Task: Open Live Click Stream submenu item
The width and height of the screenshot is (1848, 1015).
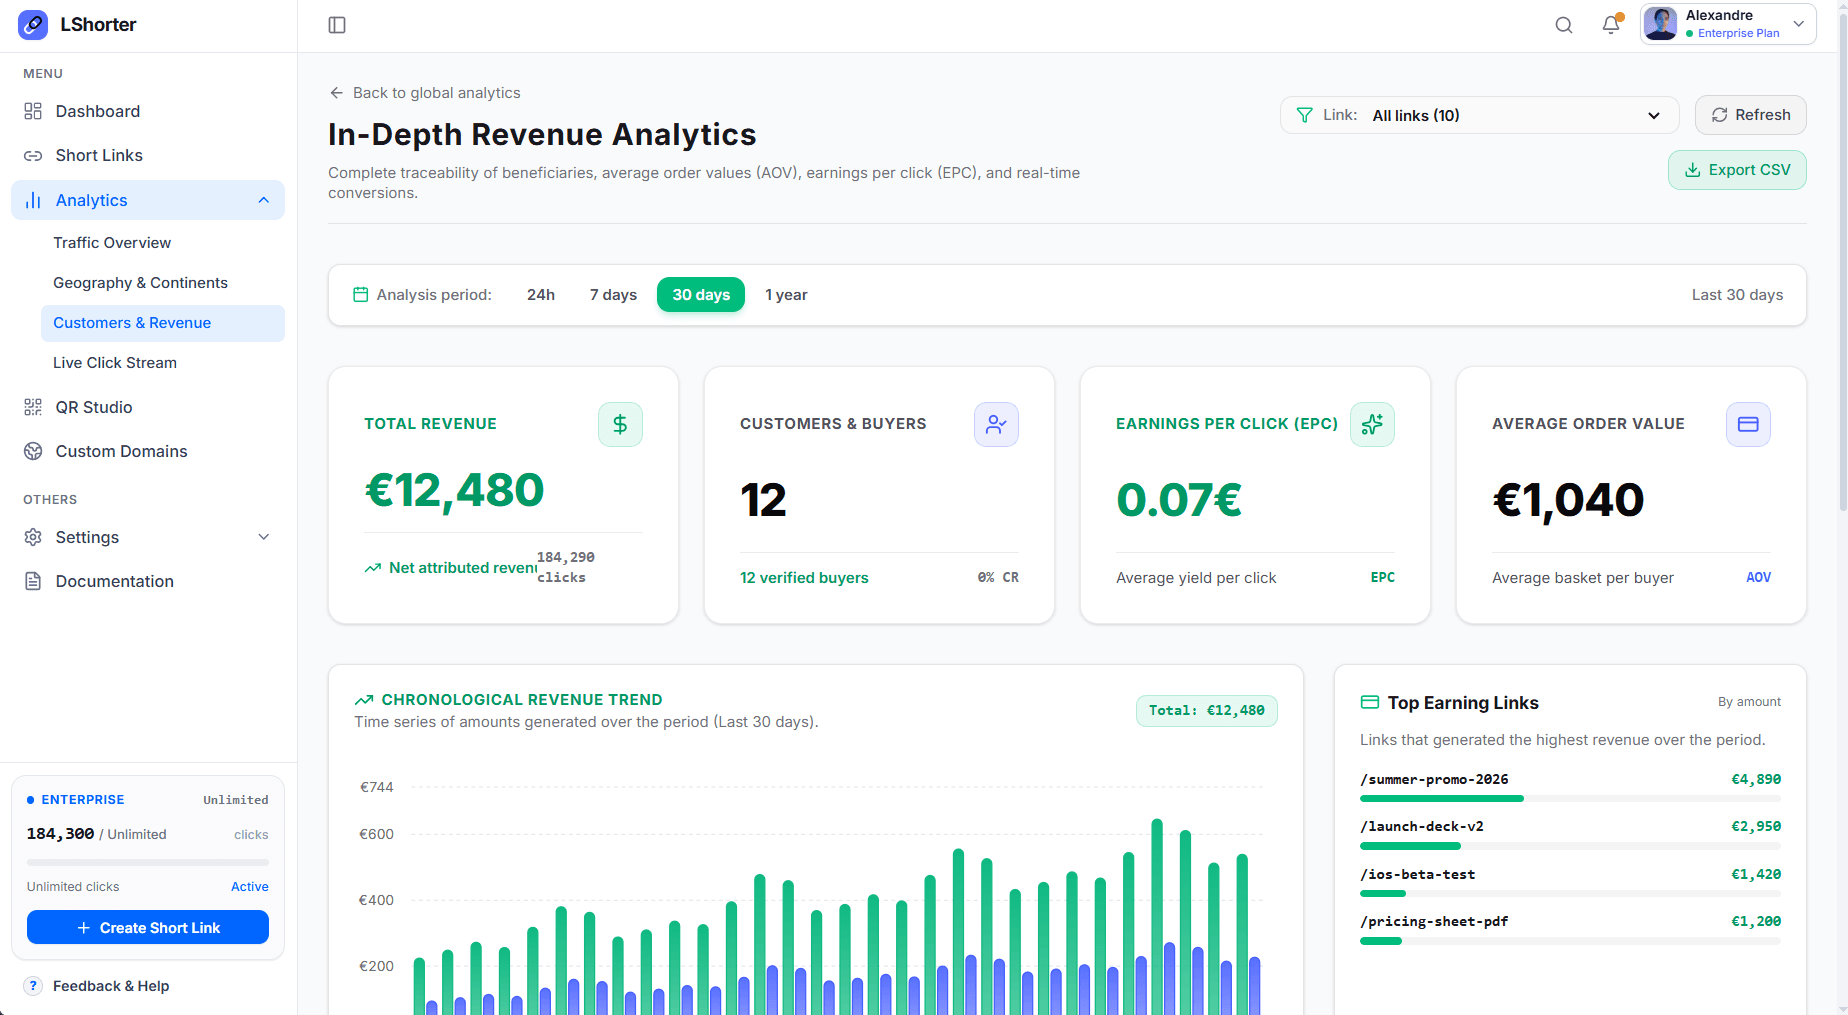Action: pos(163,363)
